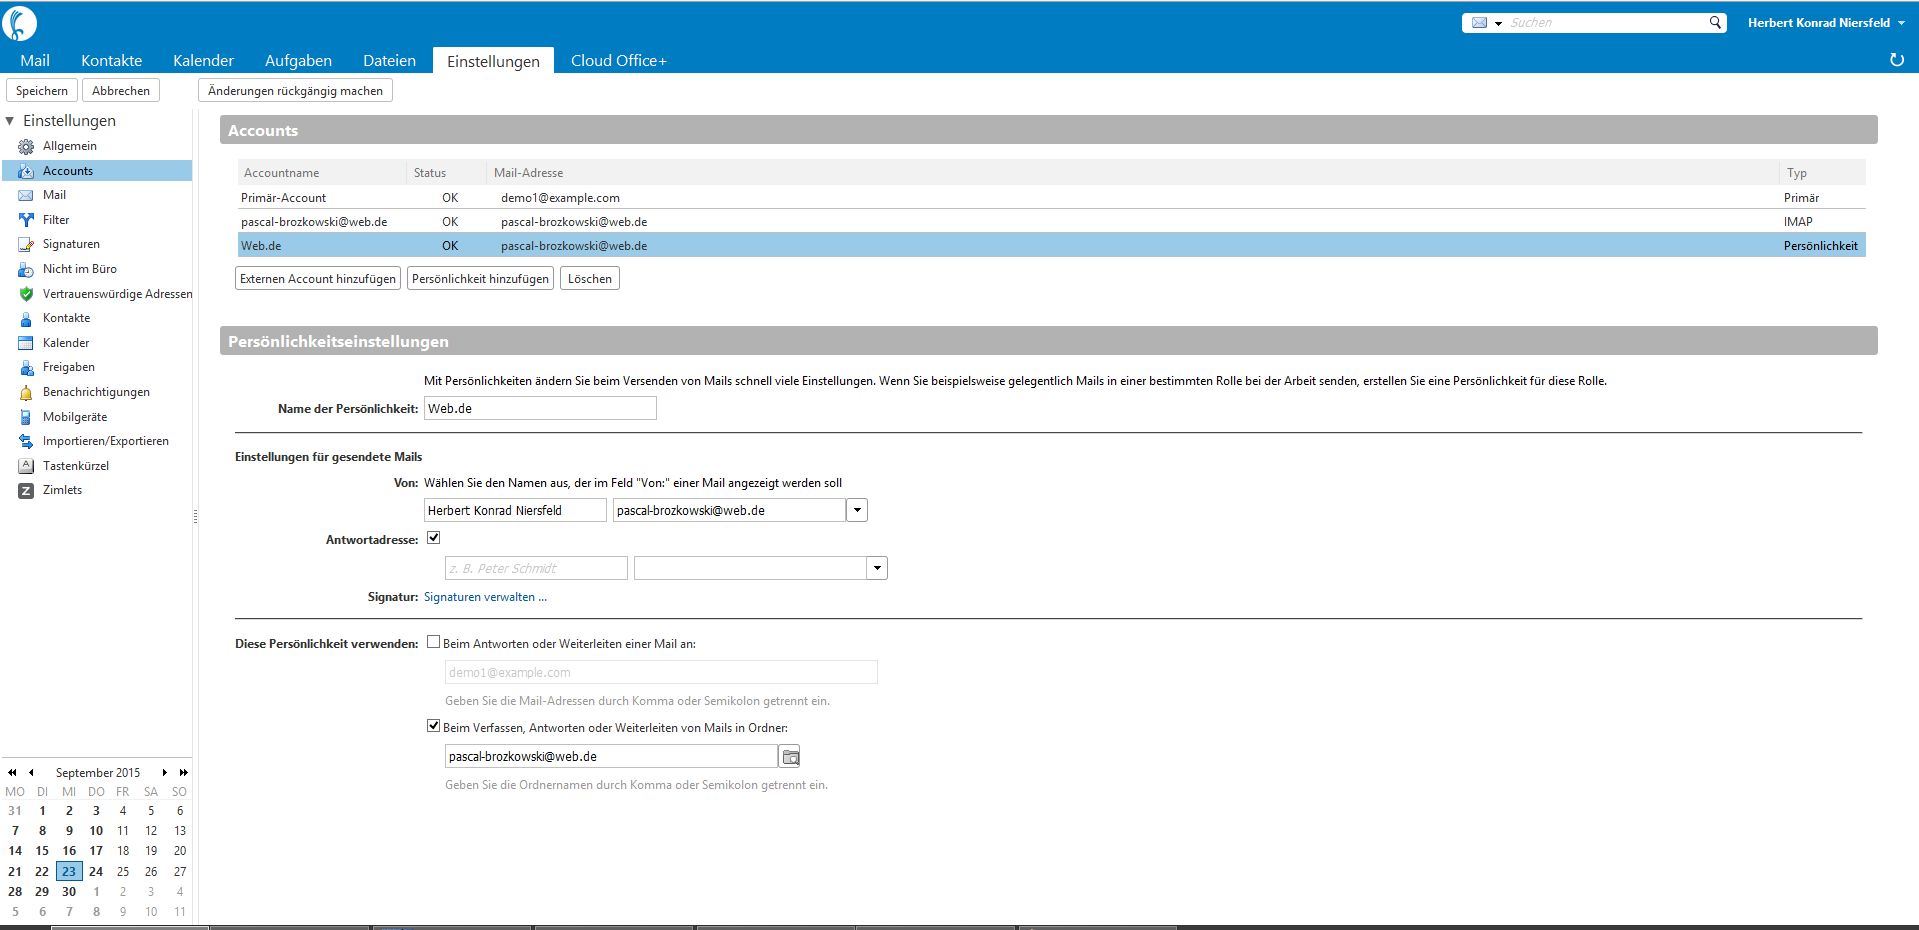Click the refresh icon in top-right corner
Screen dimensions: 1919x930
1896,60
